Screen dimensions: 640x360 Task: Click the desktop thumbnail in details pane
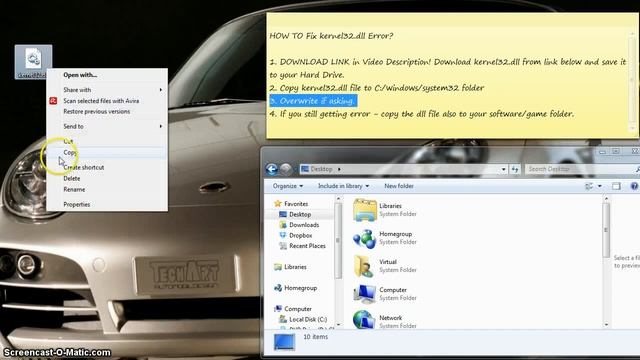click(284, 342)
